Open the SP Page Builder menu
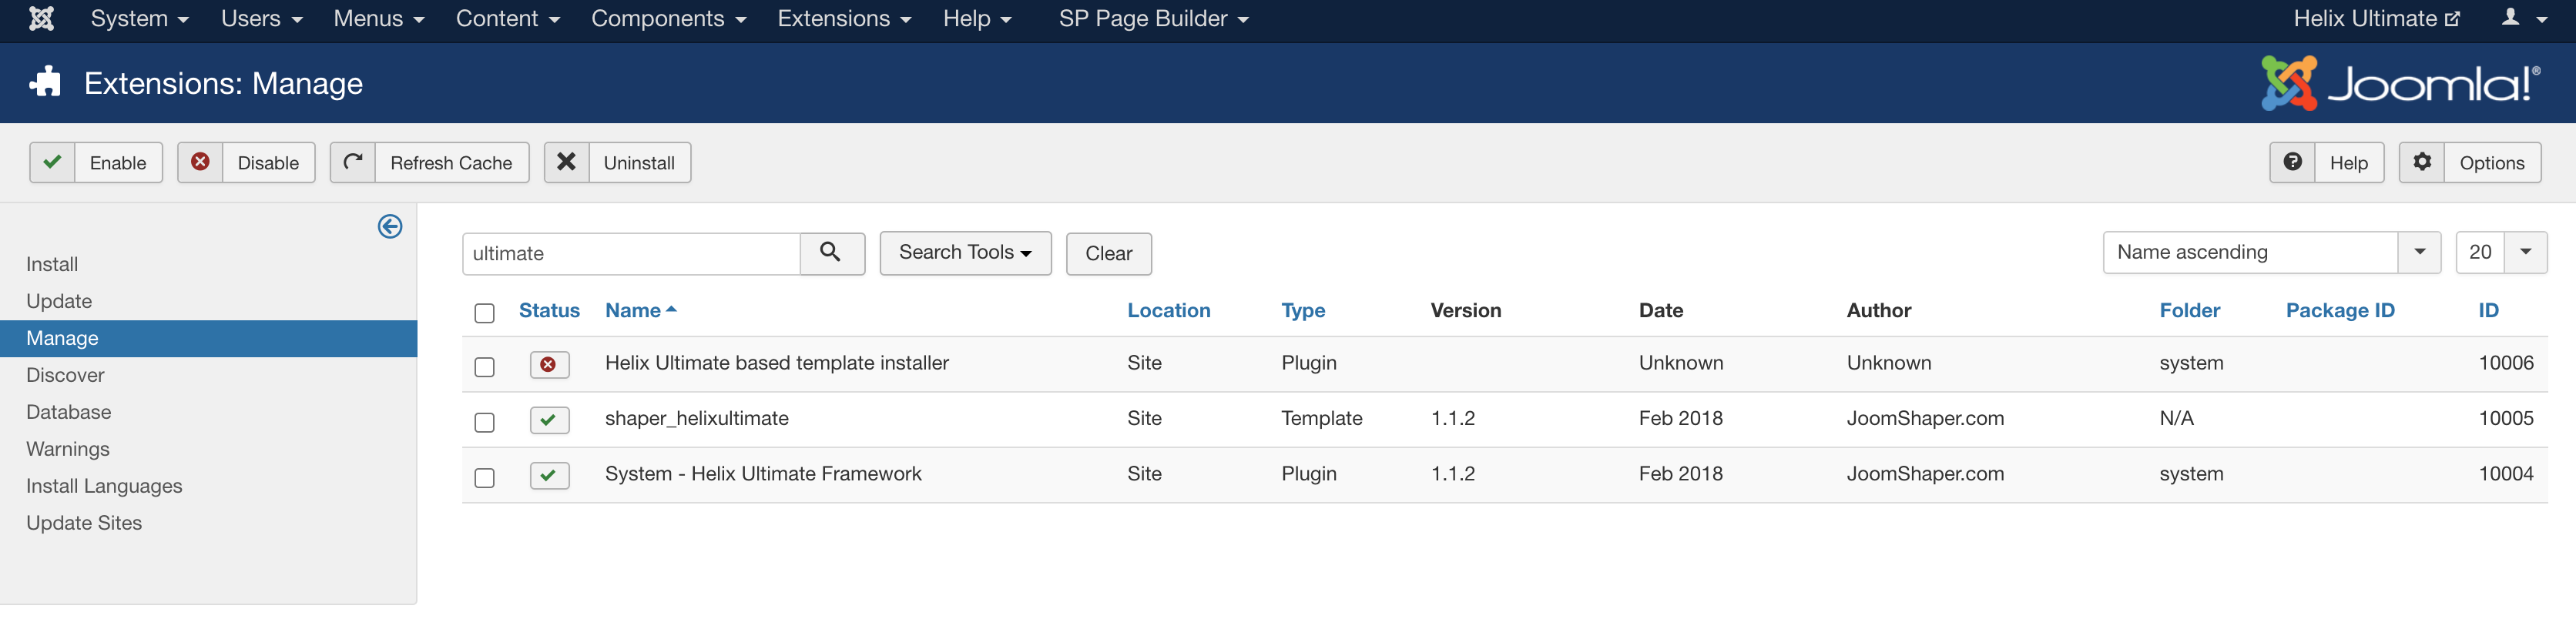 (1152, 19)
